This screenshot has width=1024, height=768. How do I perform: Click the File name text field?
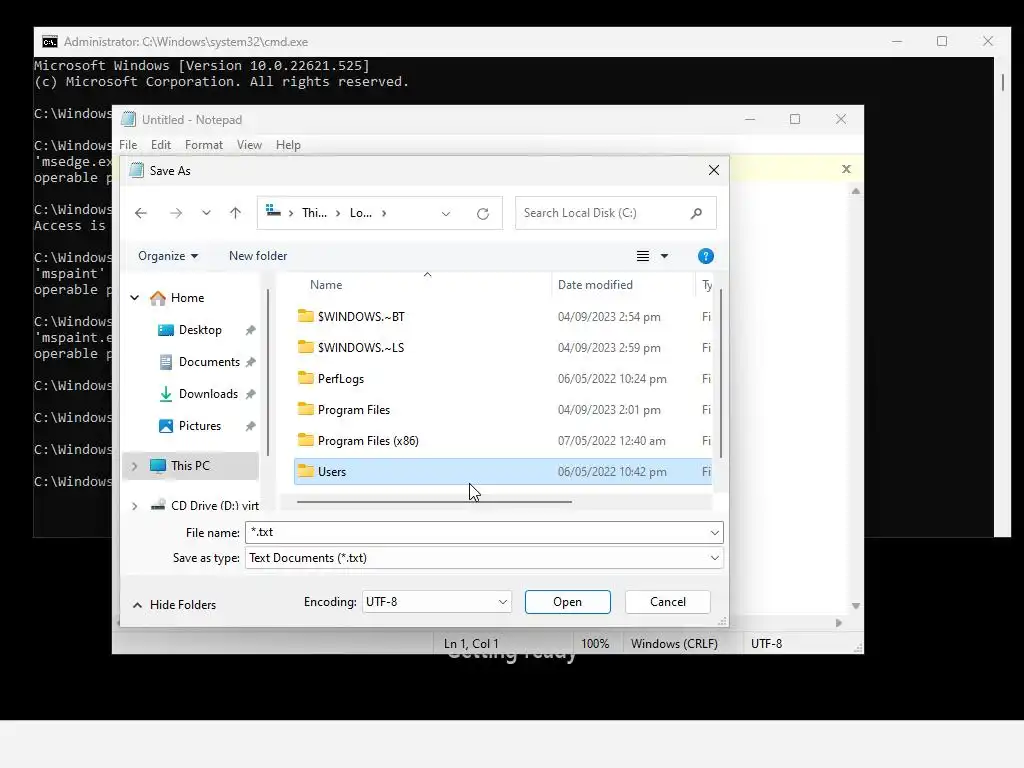pyautogui.click(x=477, y=532)
